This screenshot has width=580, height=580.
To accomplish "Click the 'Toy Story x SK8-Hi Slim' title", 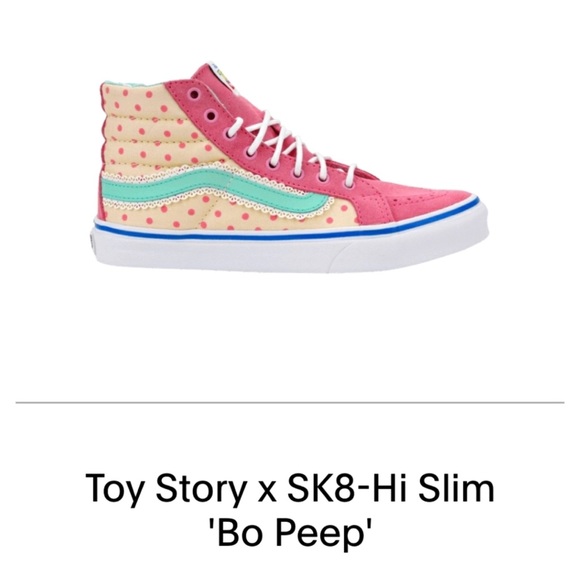I will tap(290, 488).
